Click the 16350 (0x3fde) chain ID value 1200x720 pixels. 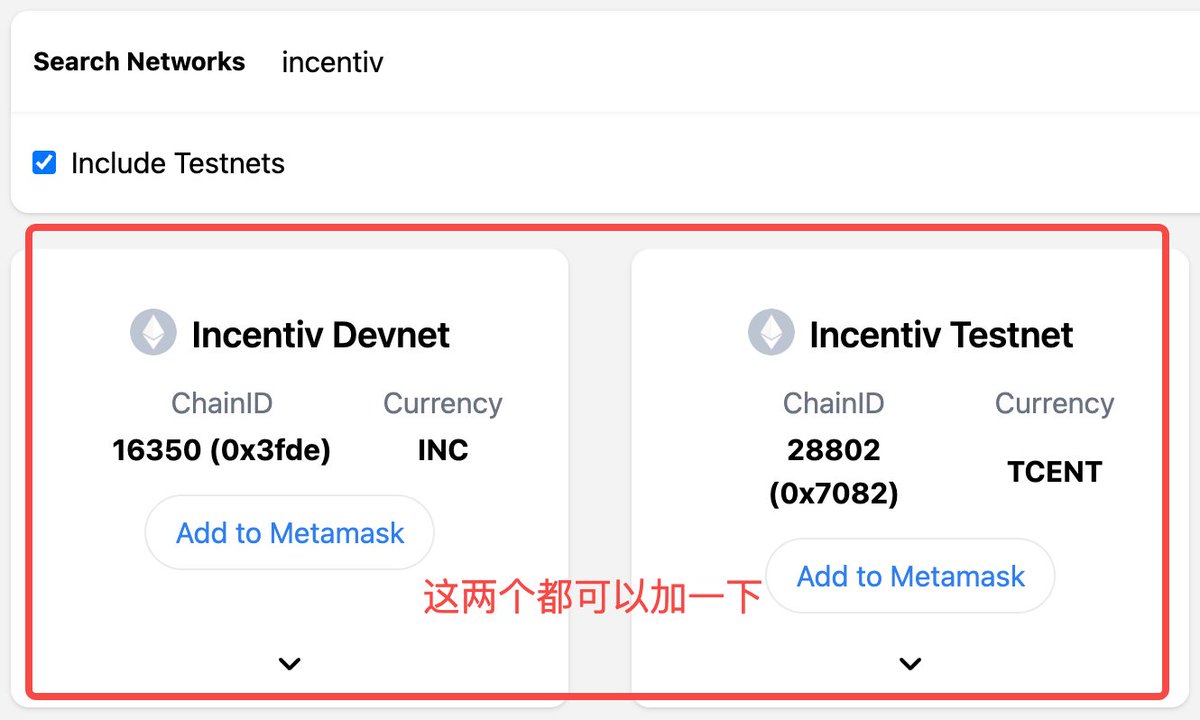[x=221, y=450]
